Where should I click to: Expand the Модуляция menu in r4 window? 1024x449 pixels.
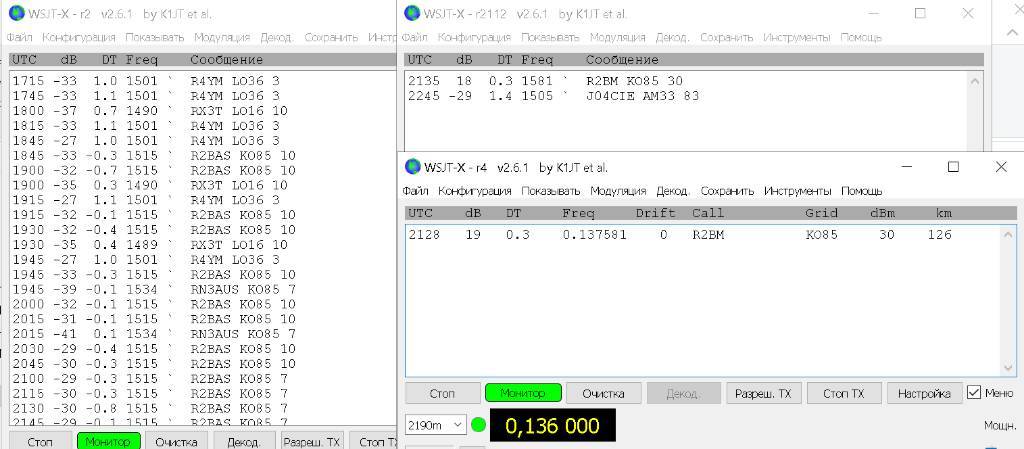618,190
